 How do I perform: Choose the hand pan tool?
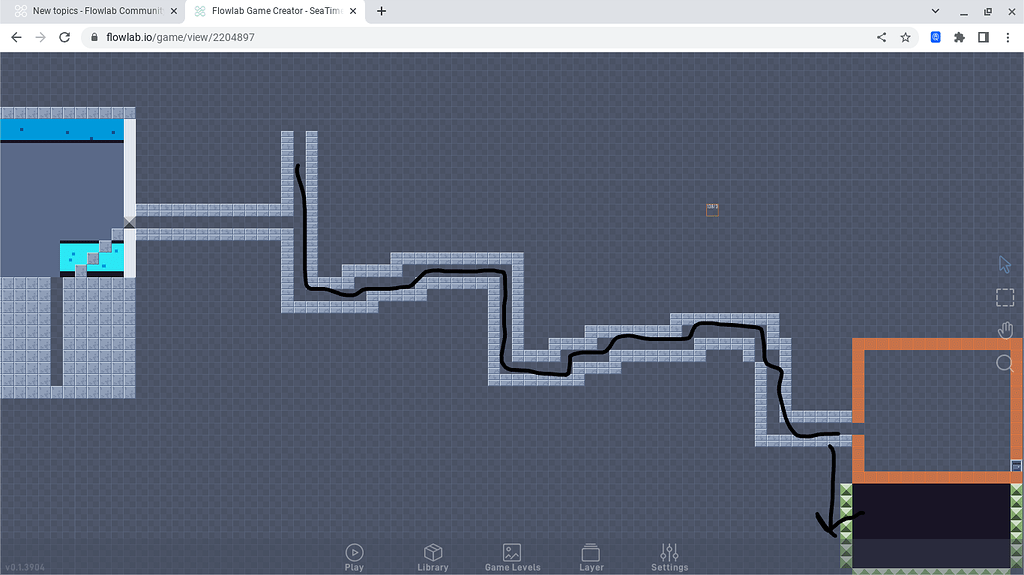1005,330
